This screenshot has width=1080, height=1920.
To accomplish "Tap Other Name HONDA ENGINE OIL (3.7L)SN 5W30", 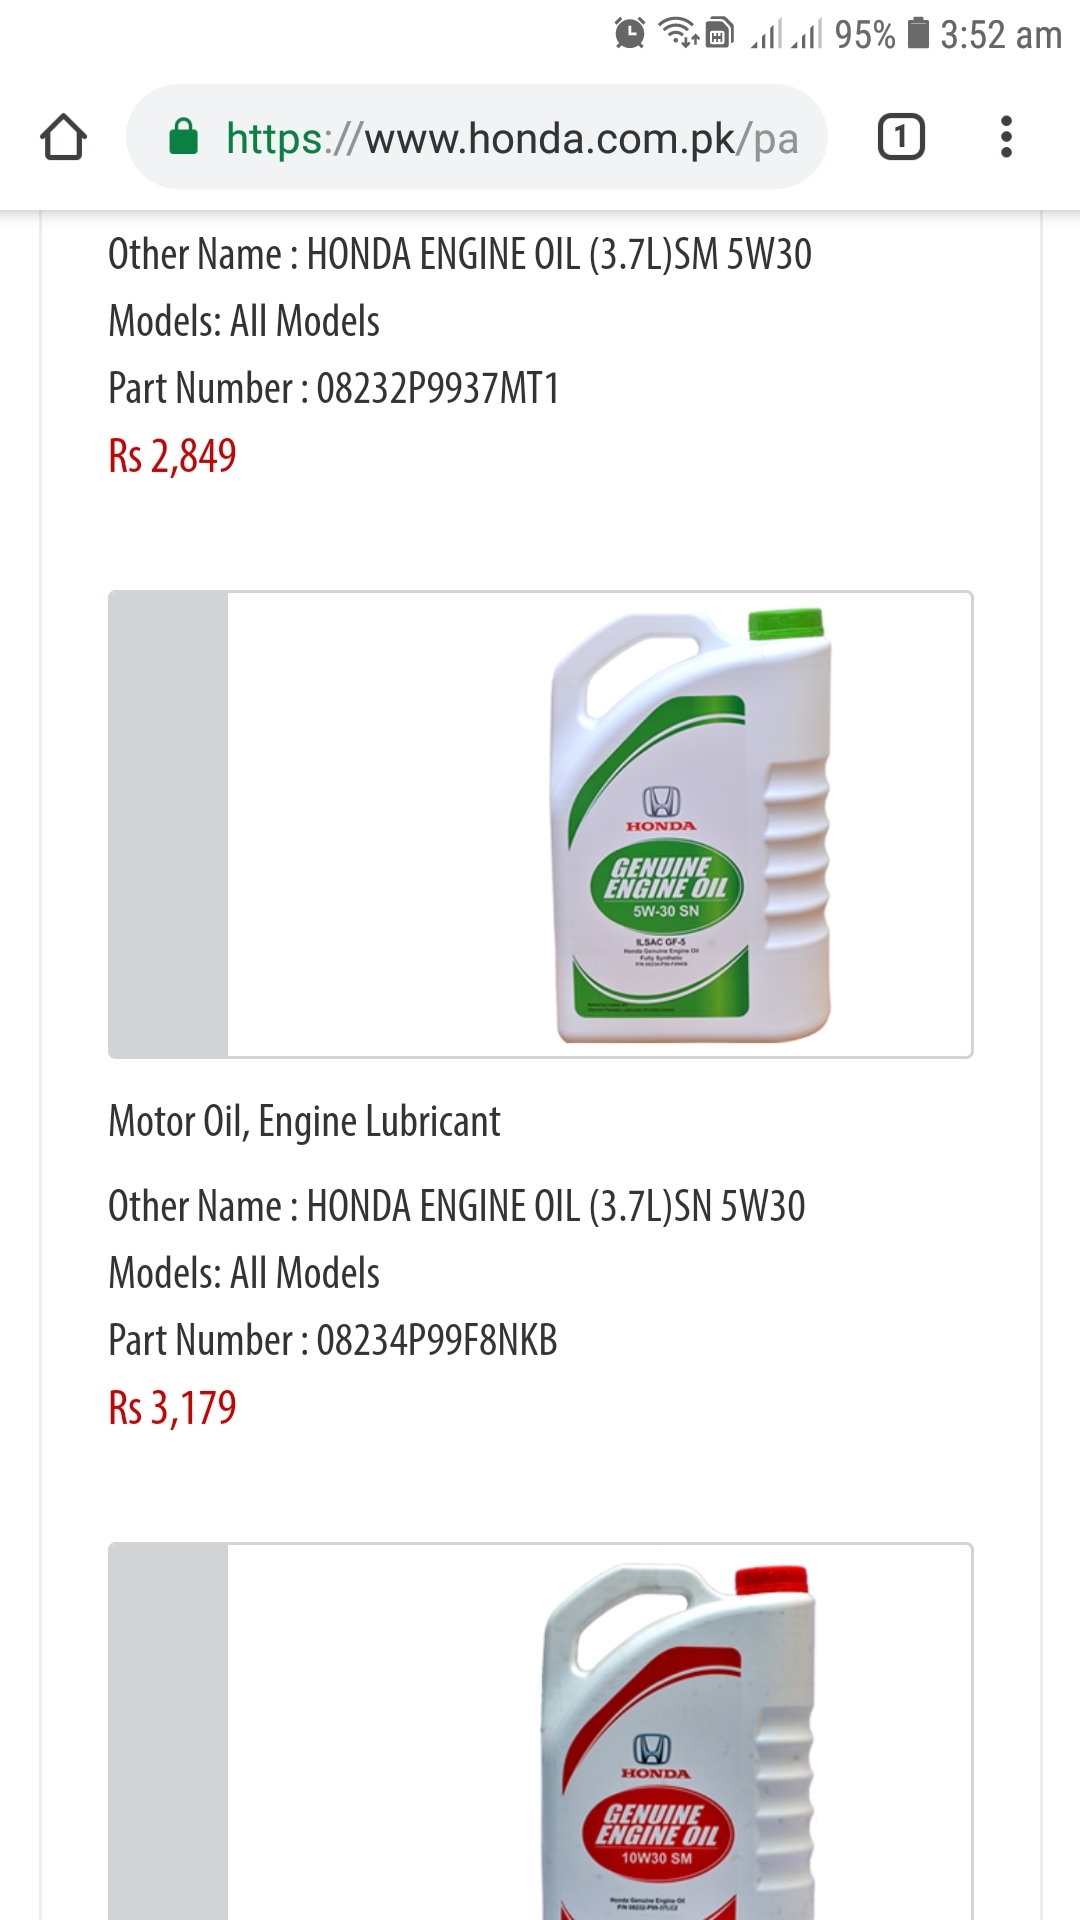I will pyautogui.click(x=457, y=1206).
